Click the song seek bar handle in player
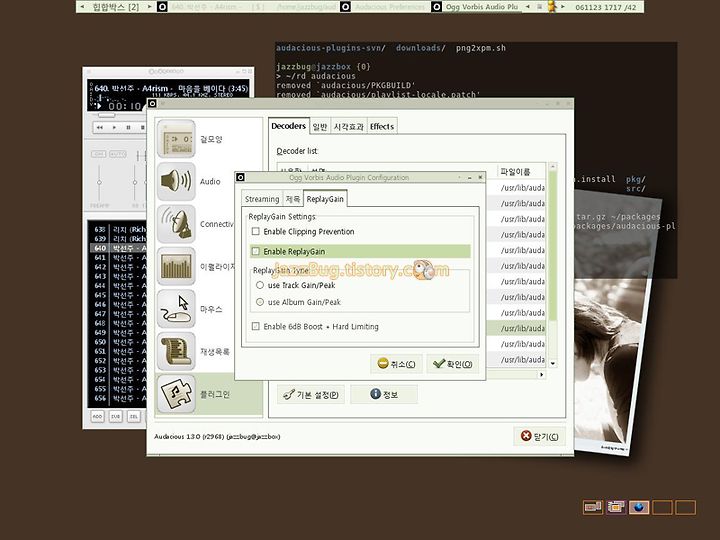720x540 pixels. (x=107, y=115)
